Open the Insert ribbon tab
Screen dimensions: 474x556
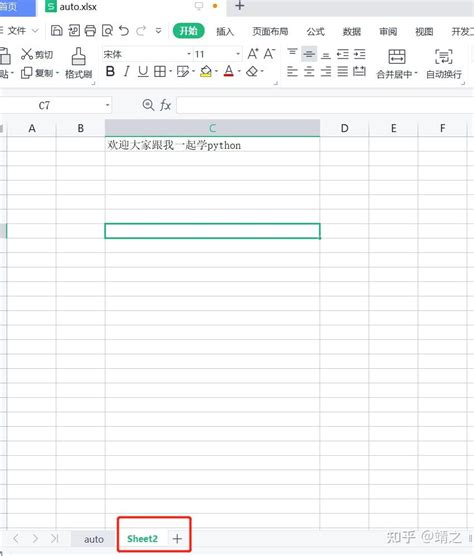[225, 32]
